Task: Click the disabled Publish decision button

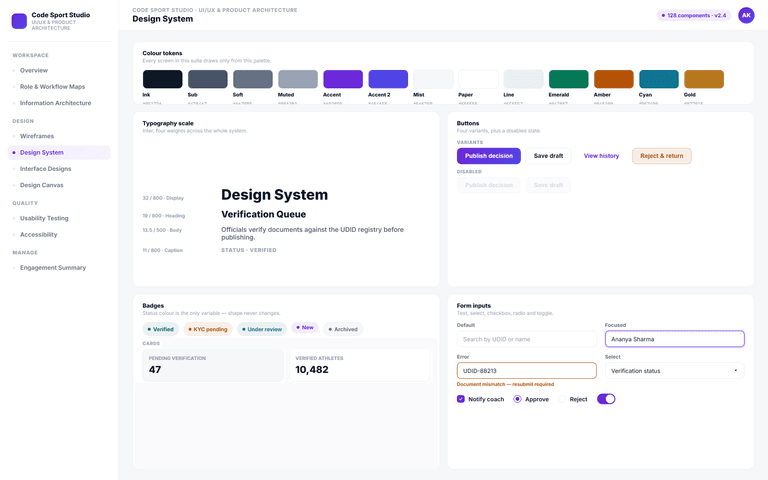Action: [489, 185]
